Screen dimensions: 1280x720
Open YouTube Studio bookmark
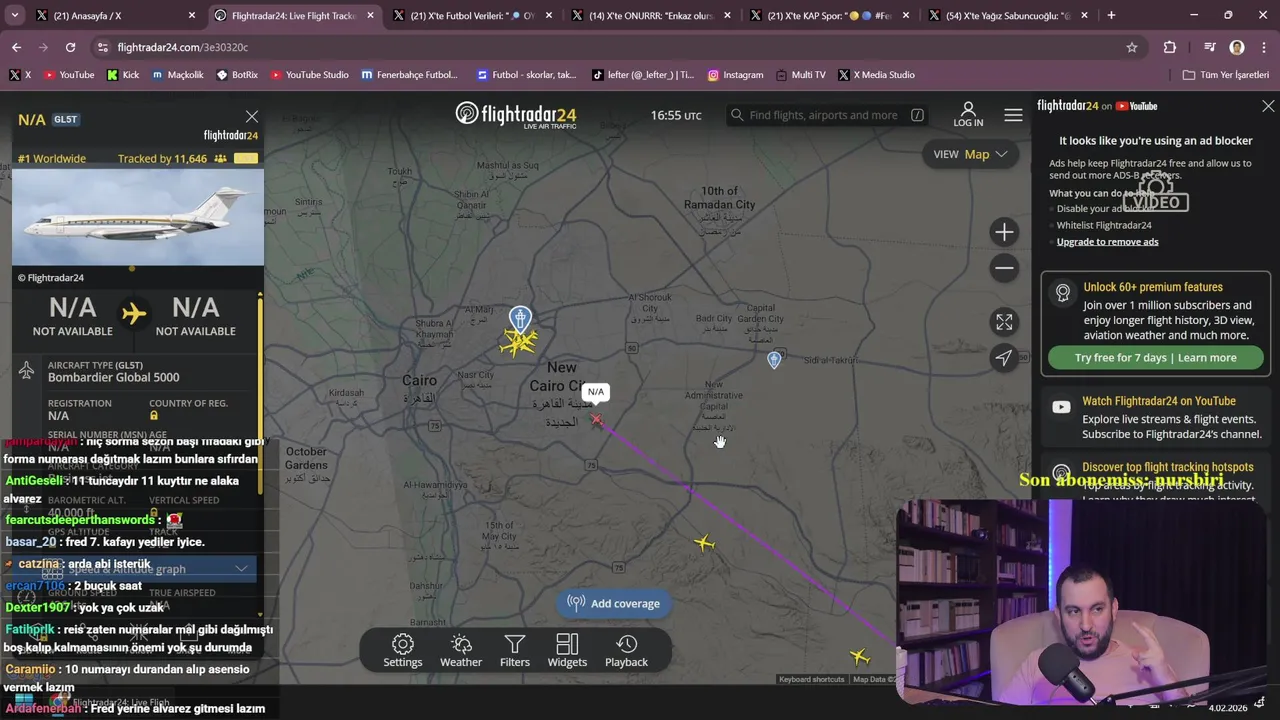(308, 75)
